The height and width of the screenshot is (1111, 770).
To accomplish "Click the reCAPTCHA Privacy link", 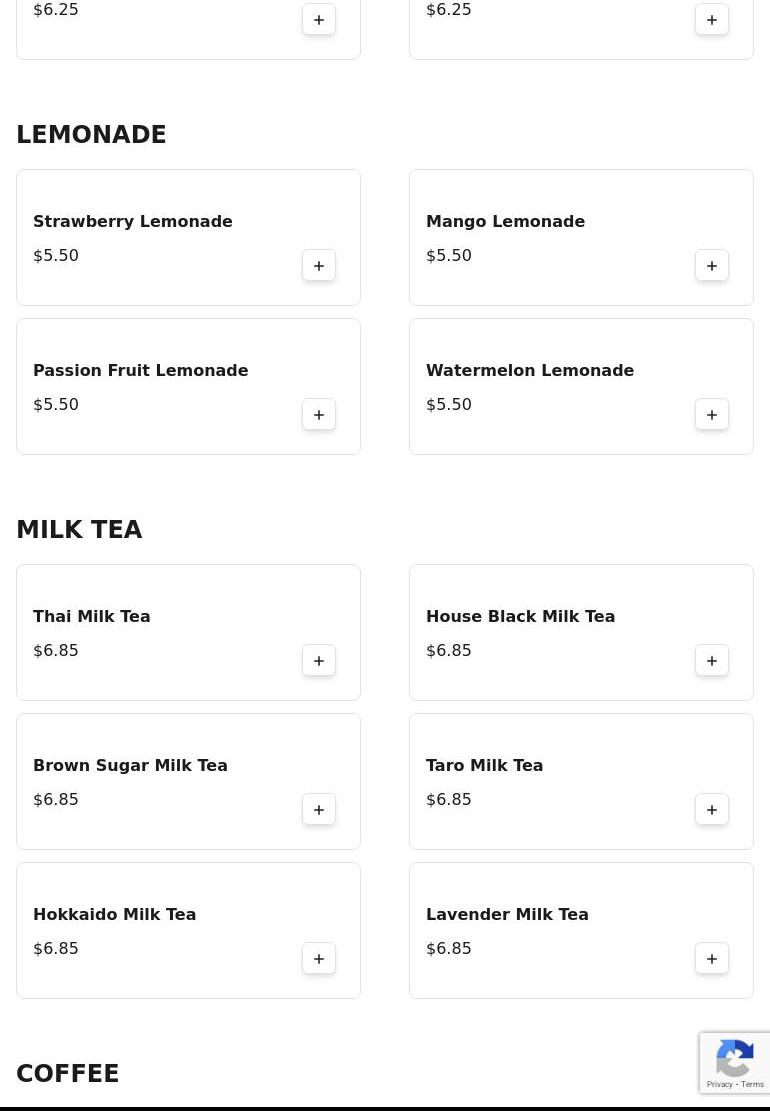I will point(719,1084).
